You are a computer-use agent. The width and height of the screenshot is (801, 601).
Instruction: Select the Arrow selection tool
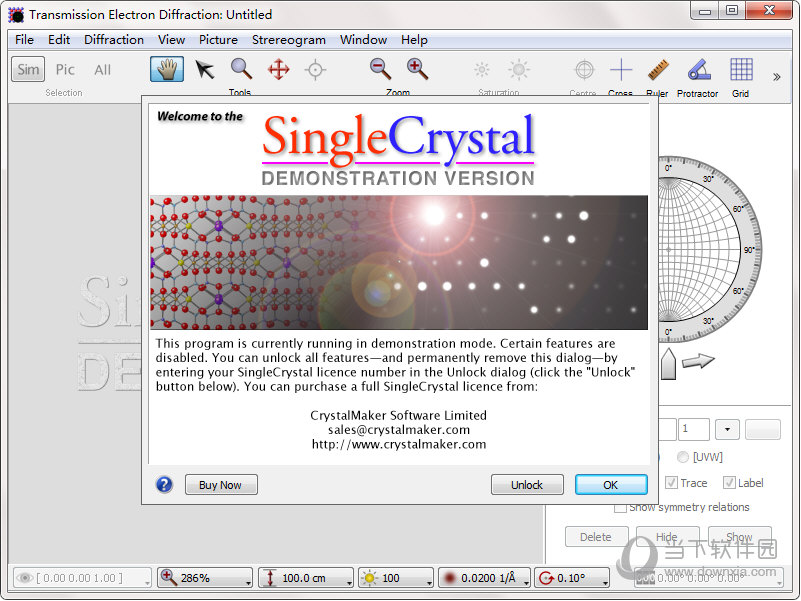[203, 70]
